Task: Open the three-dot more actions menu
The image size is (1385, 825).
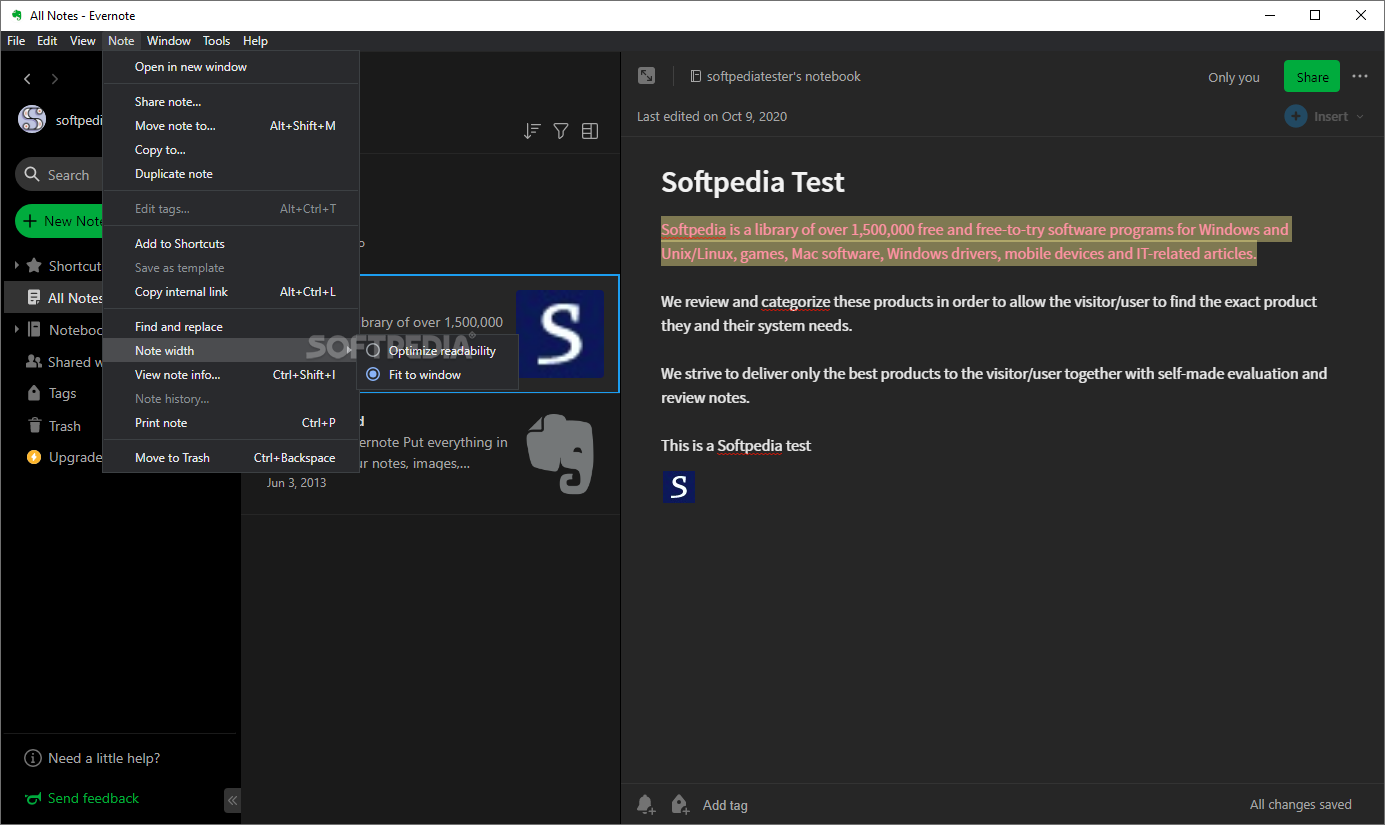Action: (1360, 76)
